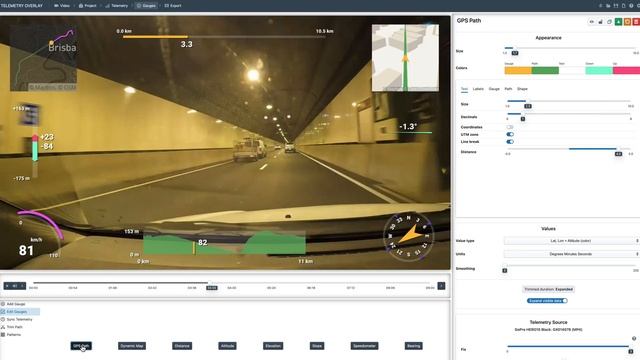Select the Elevation gauge button
640x360 pixels.
(x=273, y=346)
